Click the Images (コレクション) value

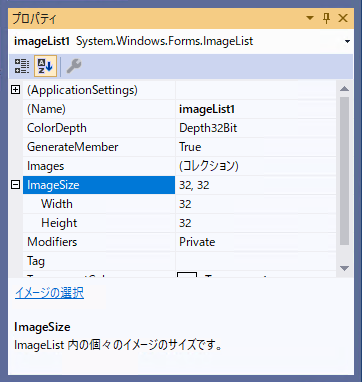pos(255,166)
